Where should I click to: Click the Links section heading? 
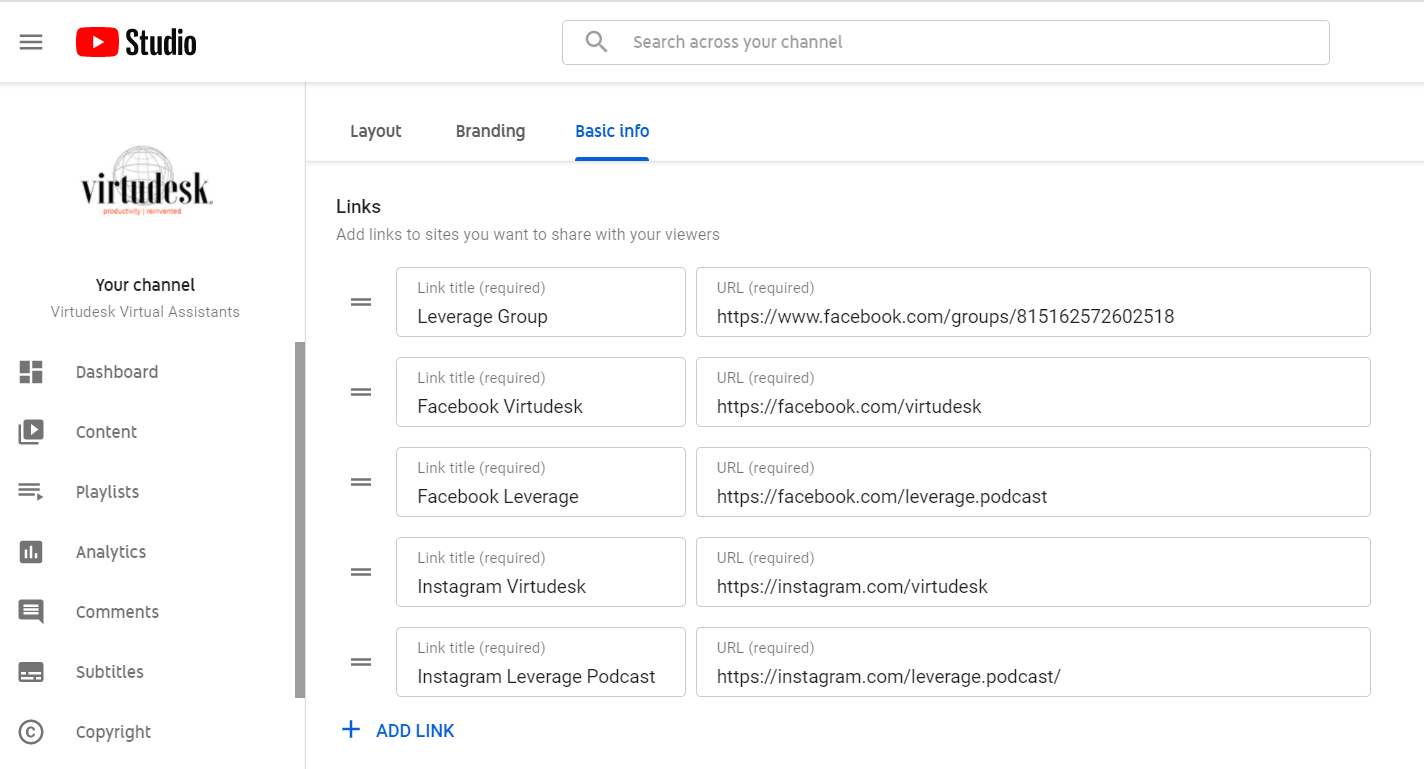(x=359, y=207)
